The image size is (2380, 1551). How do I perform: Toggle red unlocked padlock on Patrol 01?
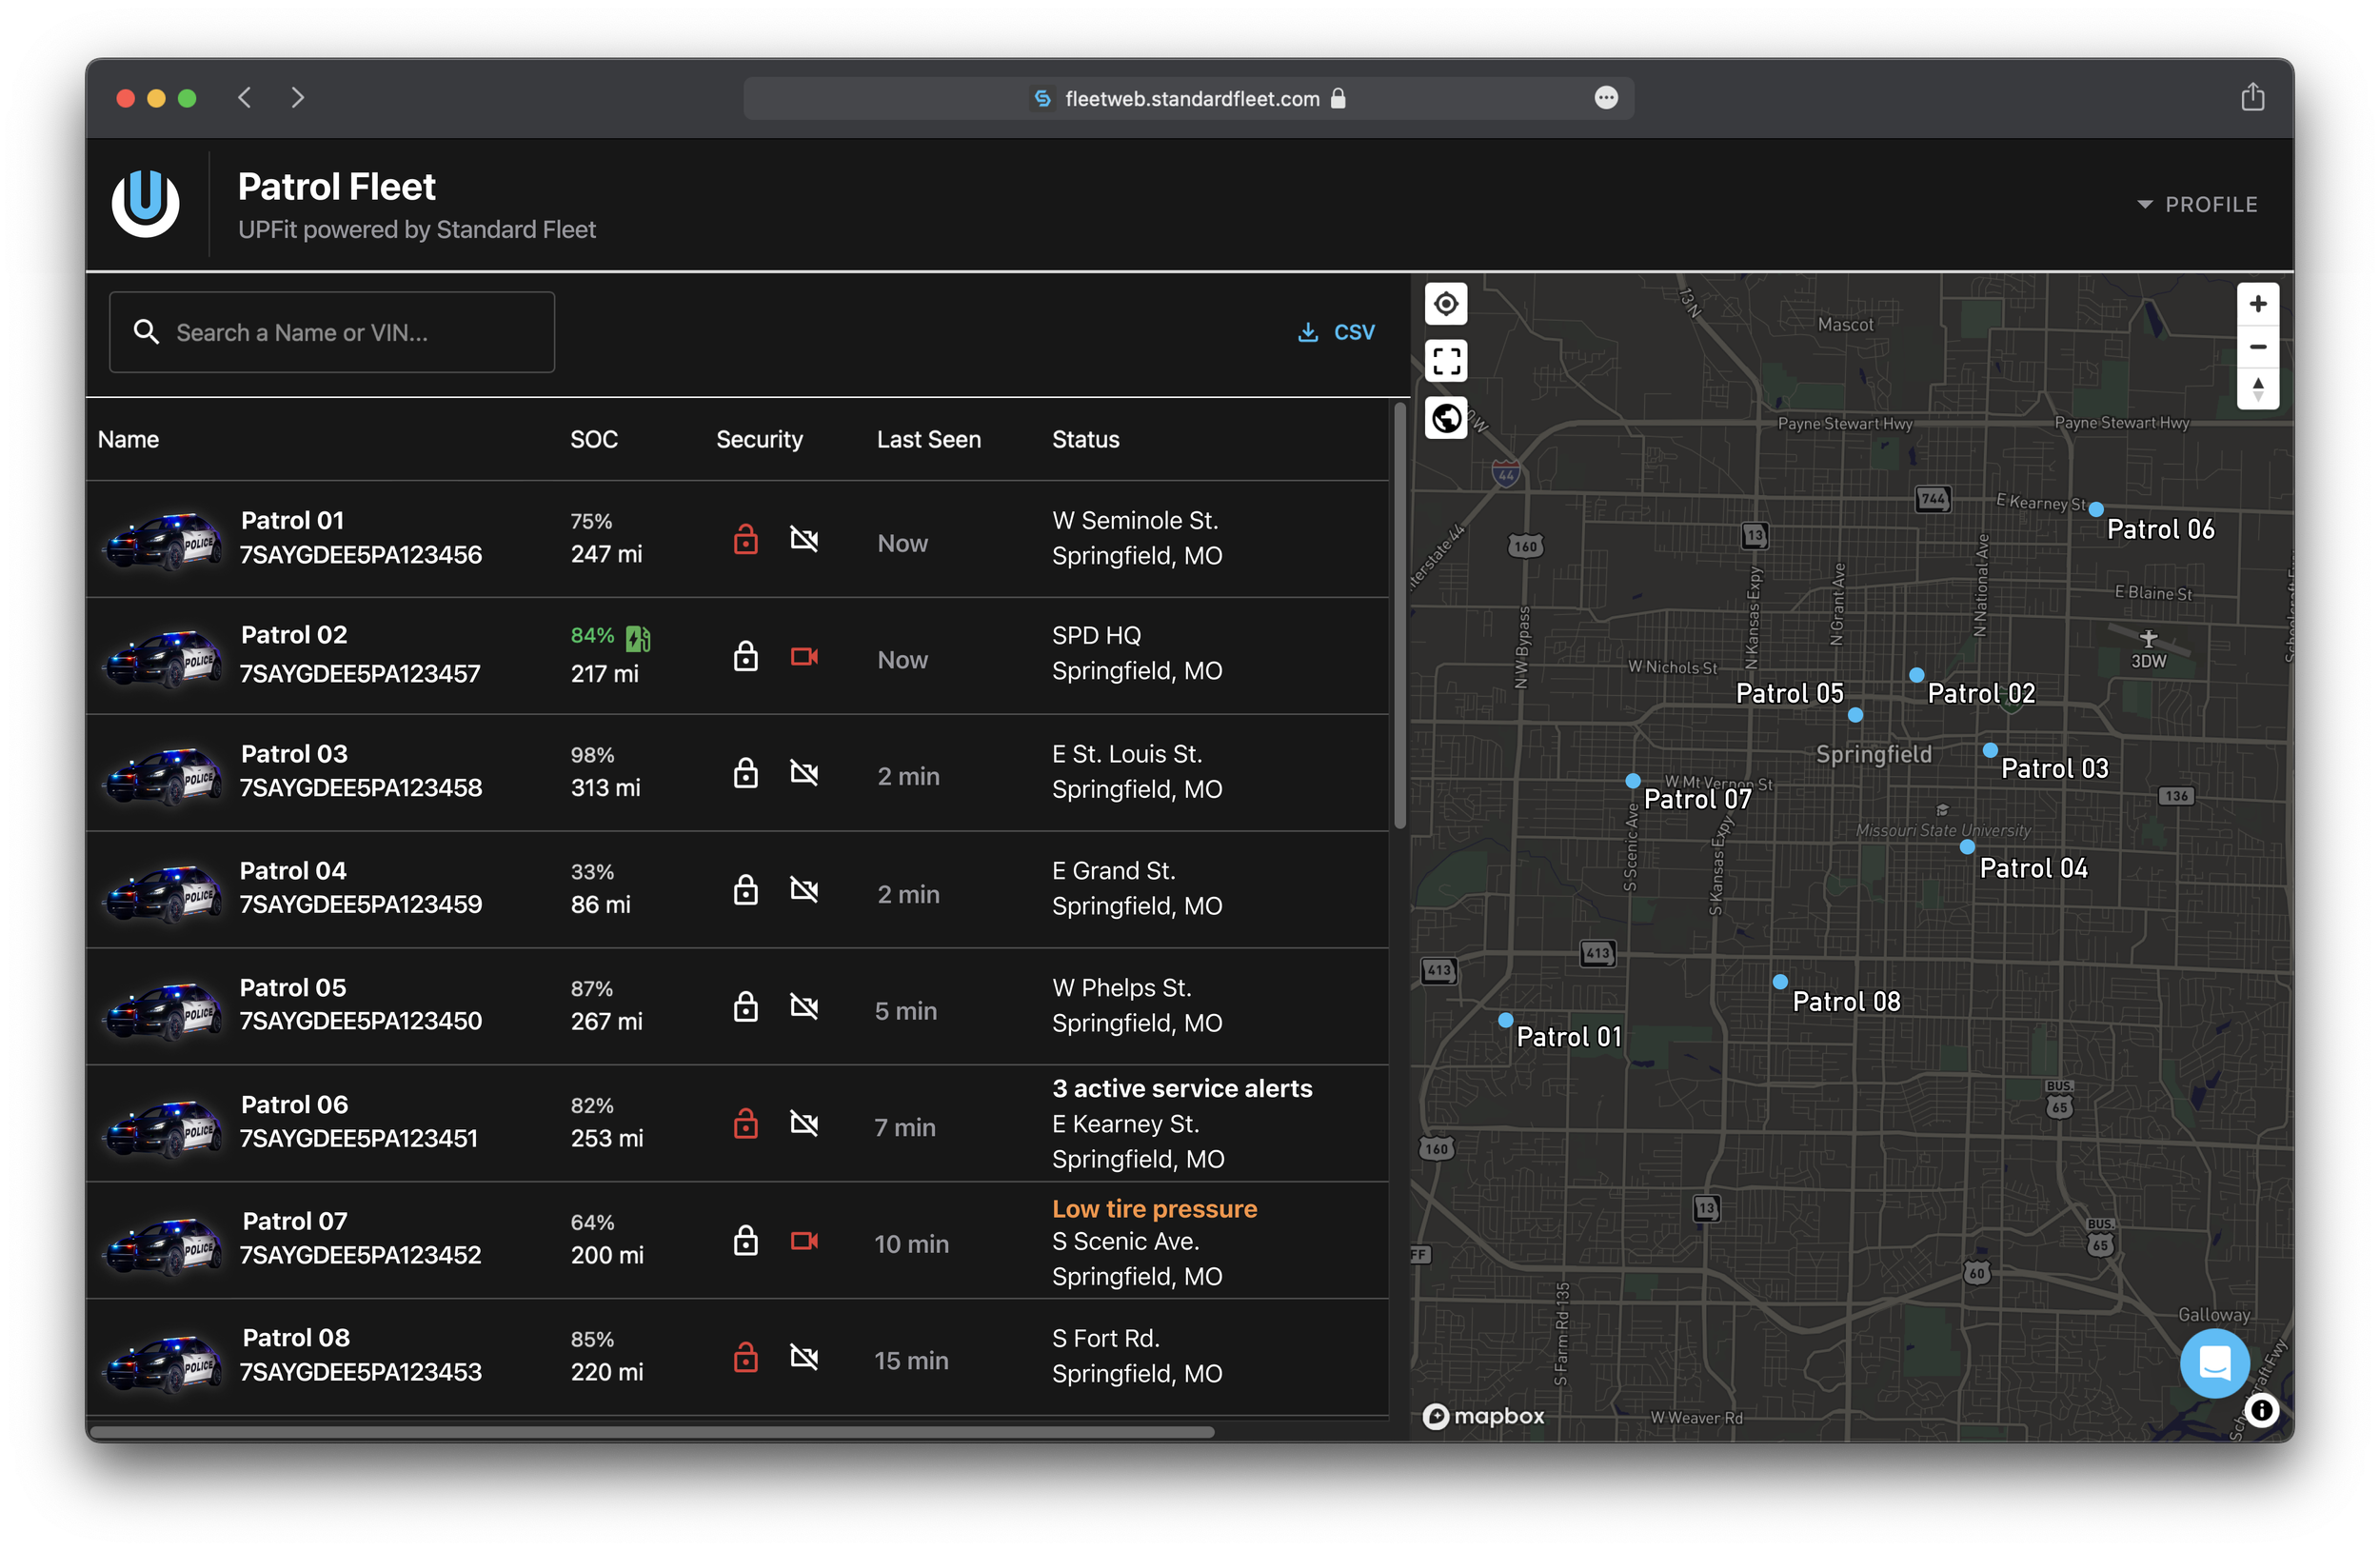click(x=745, y=540)
